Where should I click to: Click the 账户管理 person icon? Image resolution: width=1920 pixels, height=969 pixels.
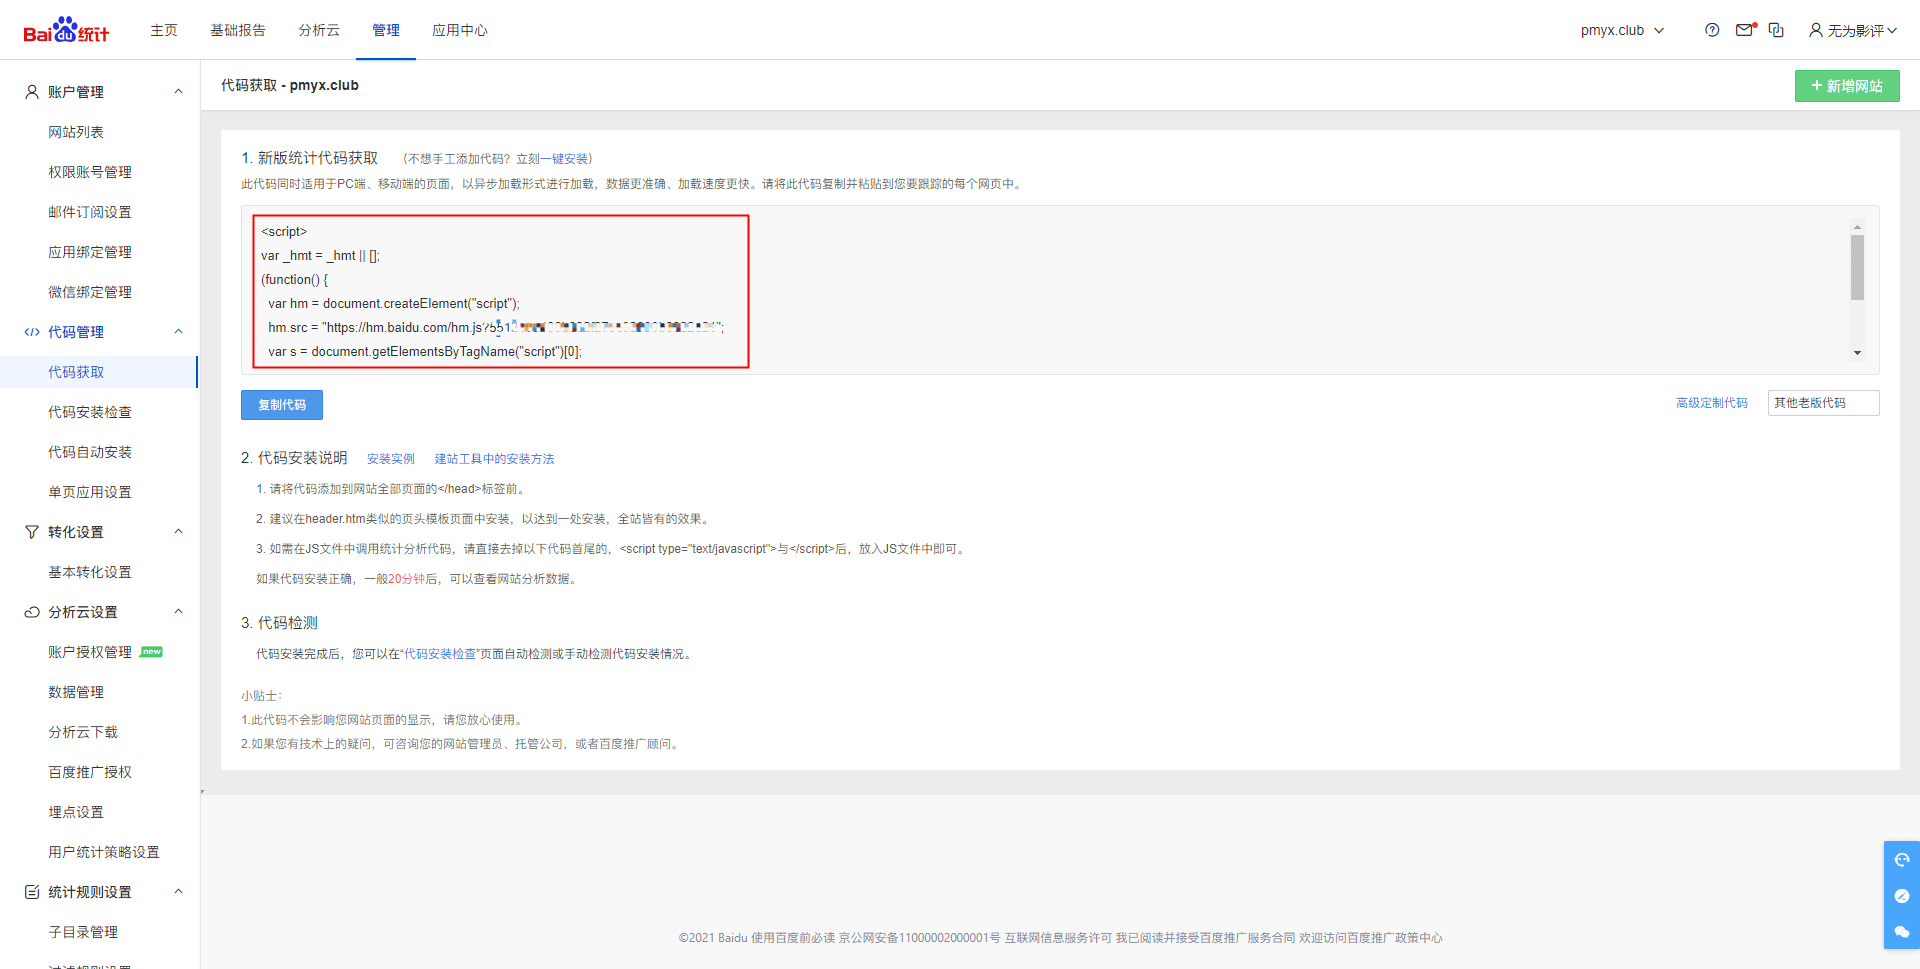point(32,92)
